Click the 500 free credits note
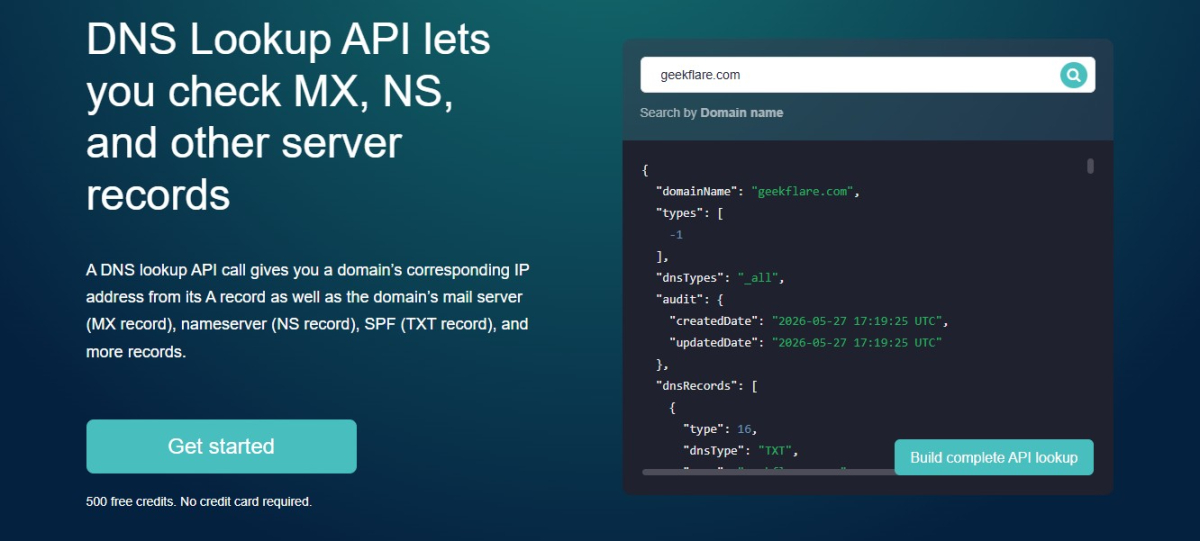 click(x=199, y=501)
